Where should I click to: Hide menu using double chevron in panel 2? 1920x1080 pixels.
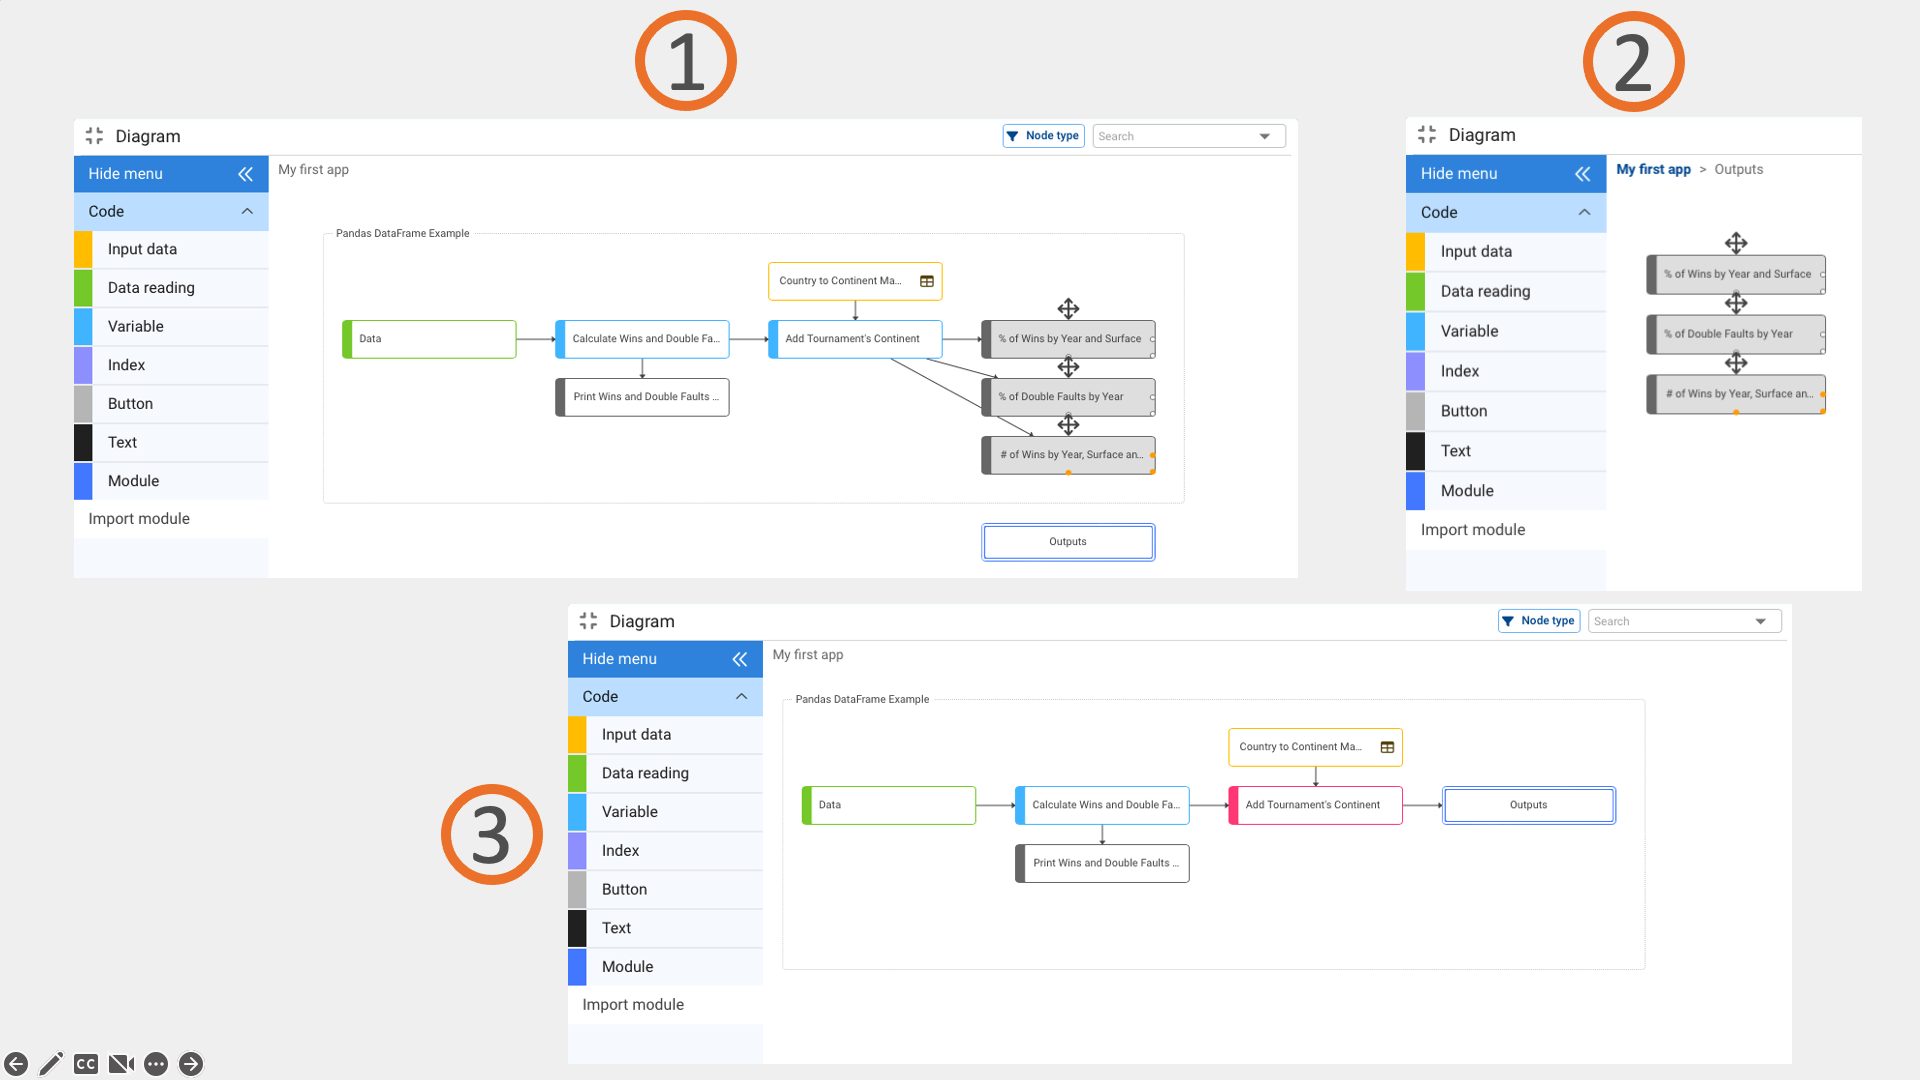click(1582, 174)
